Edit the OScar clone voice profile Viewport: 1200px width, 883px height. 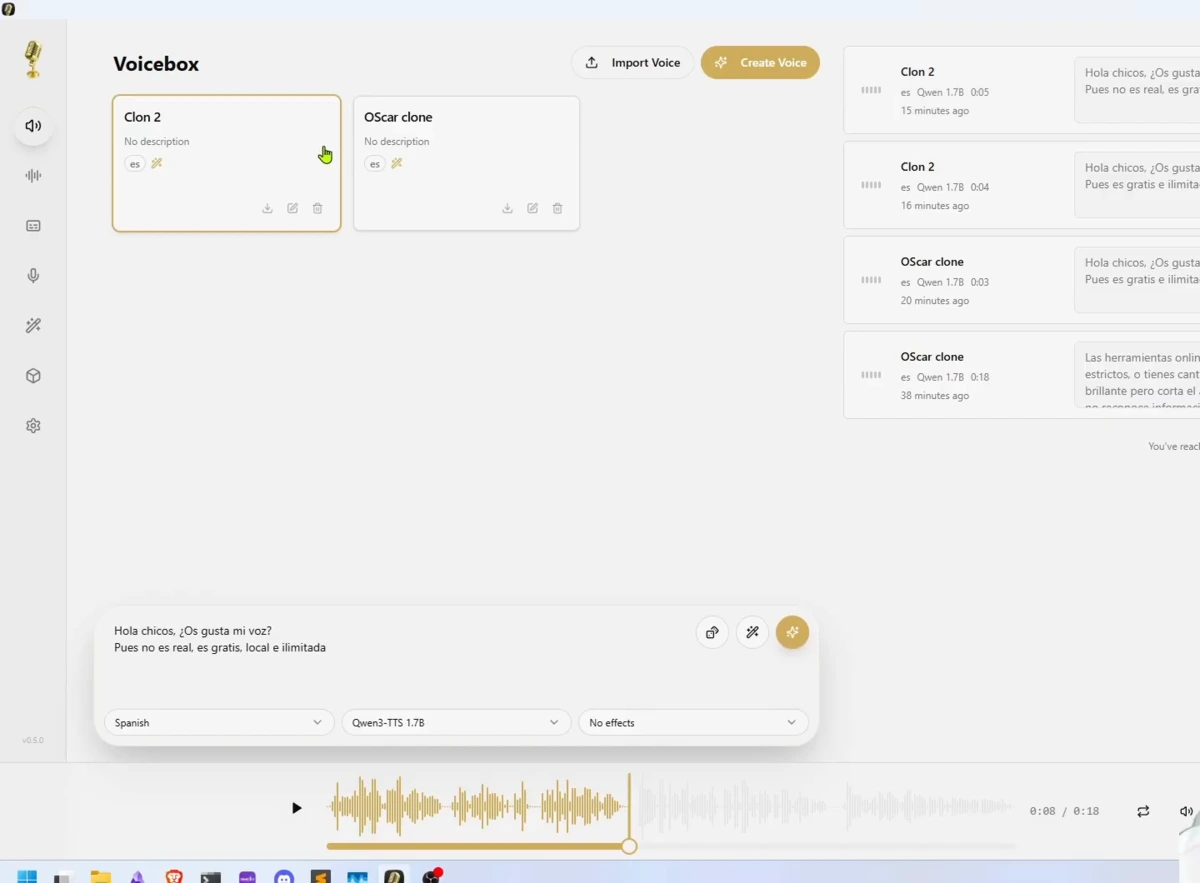532,208
